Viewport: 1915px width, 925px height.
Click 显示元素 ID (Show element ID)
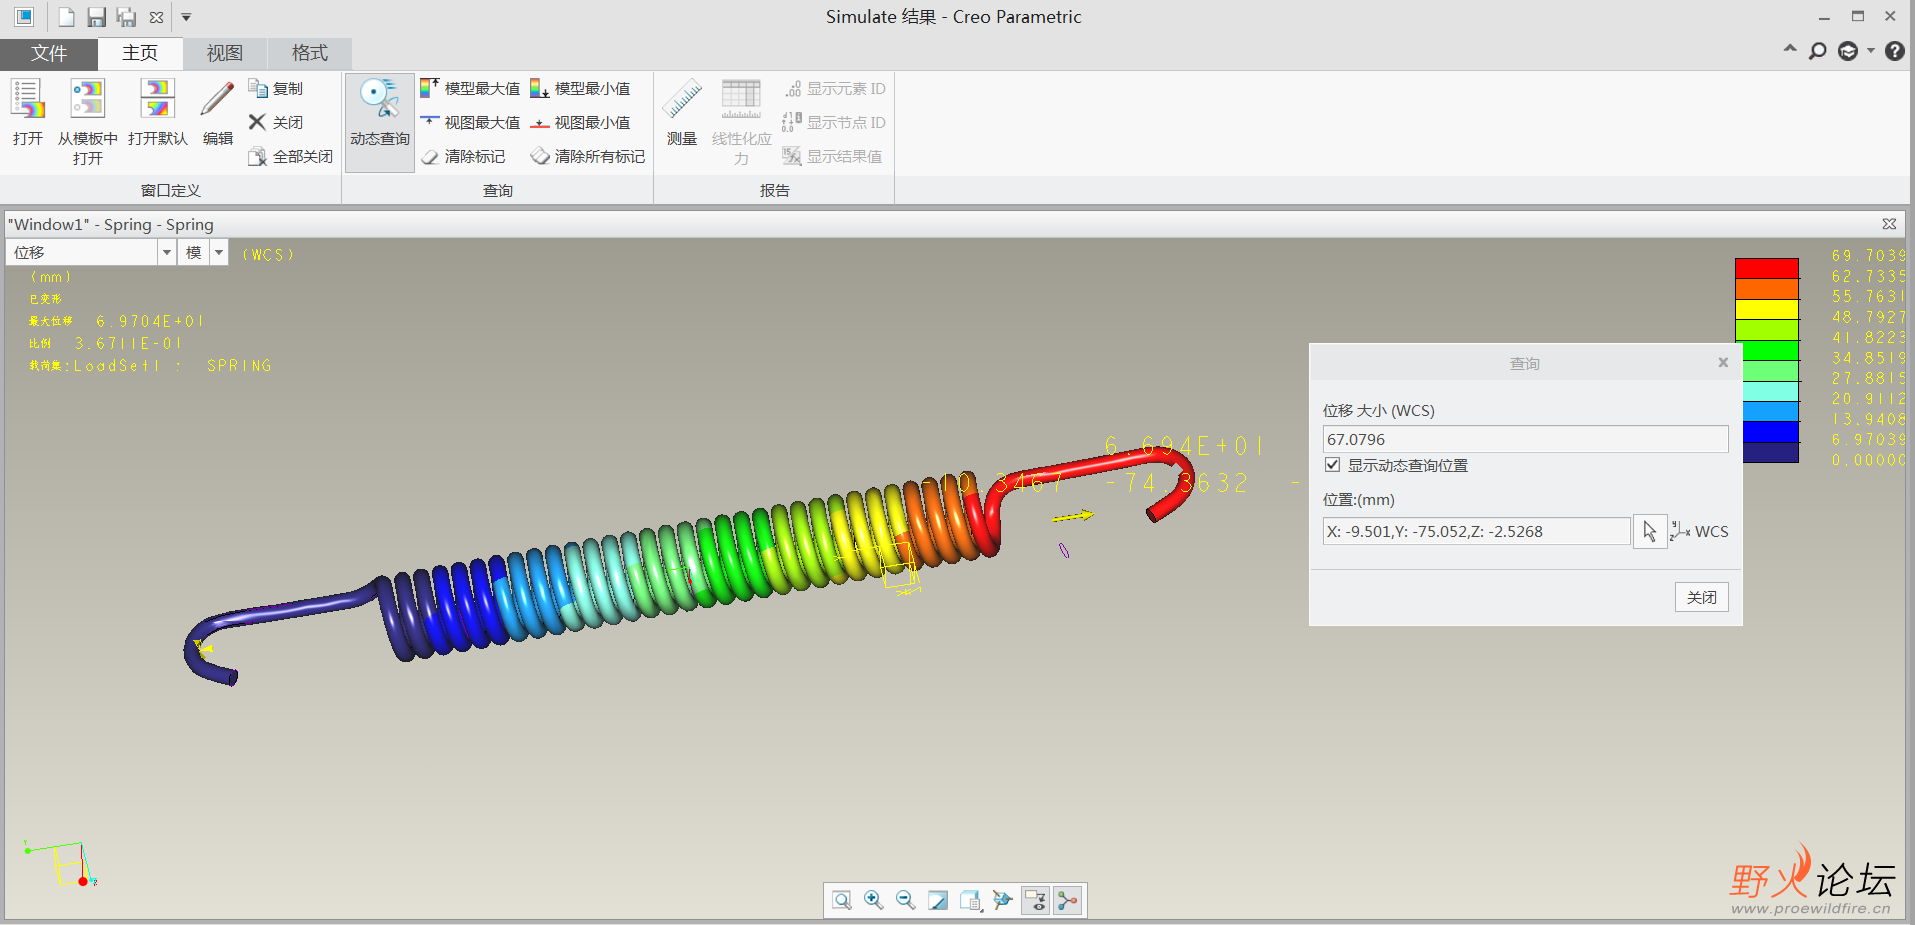834,89
